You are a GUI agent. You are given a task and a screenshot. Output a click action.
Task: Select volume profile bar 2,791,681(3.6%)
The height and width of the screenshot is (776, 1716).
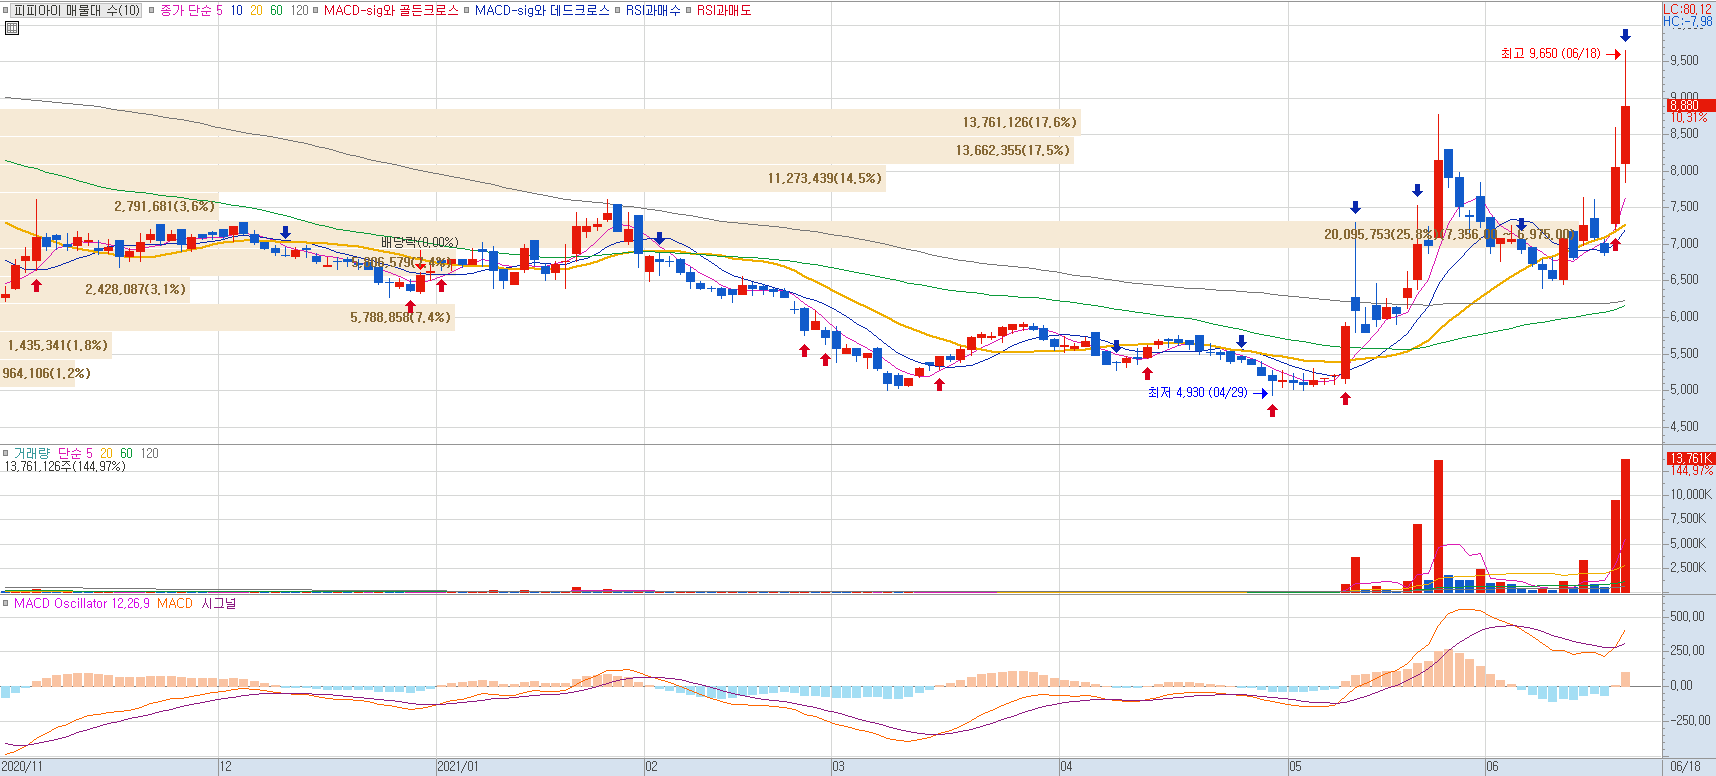[x=110, y=206]
